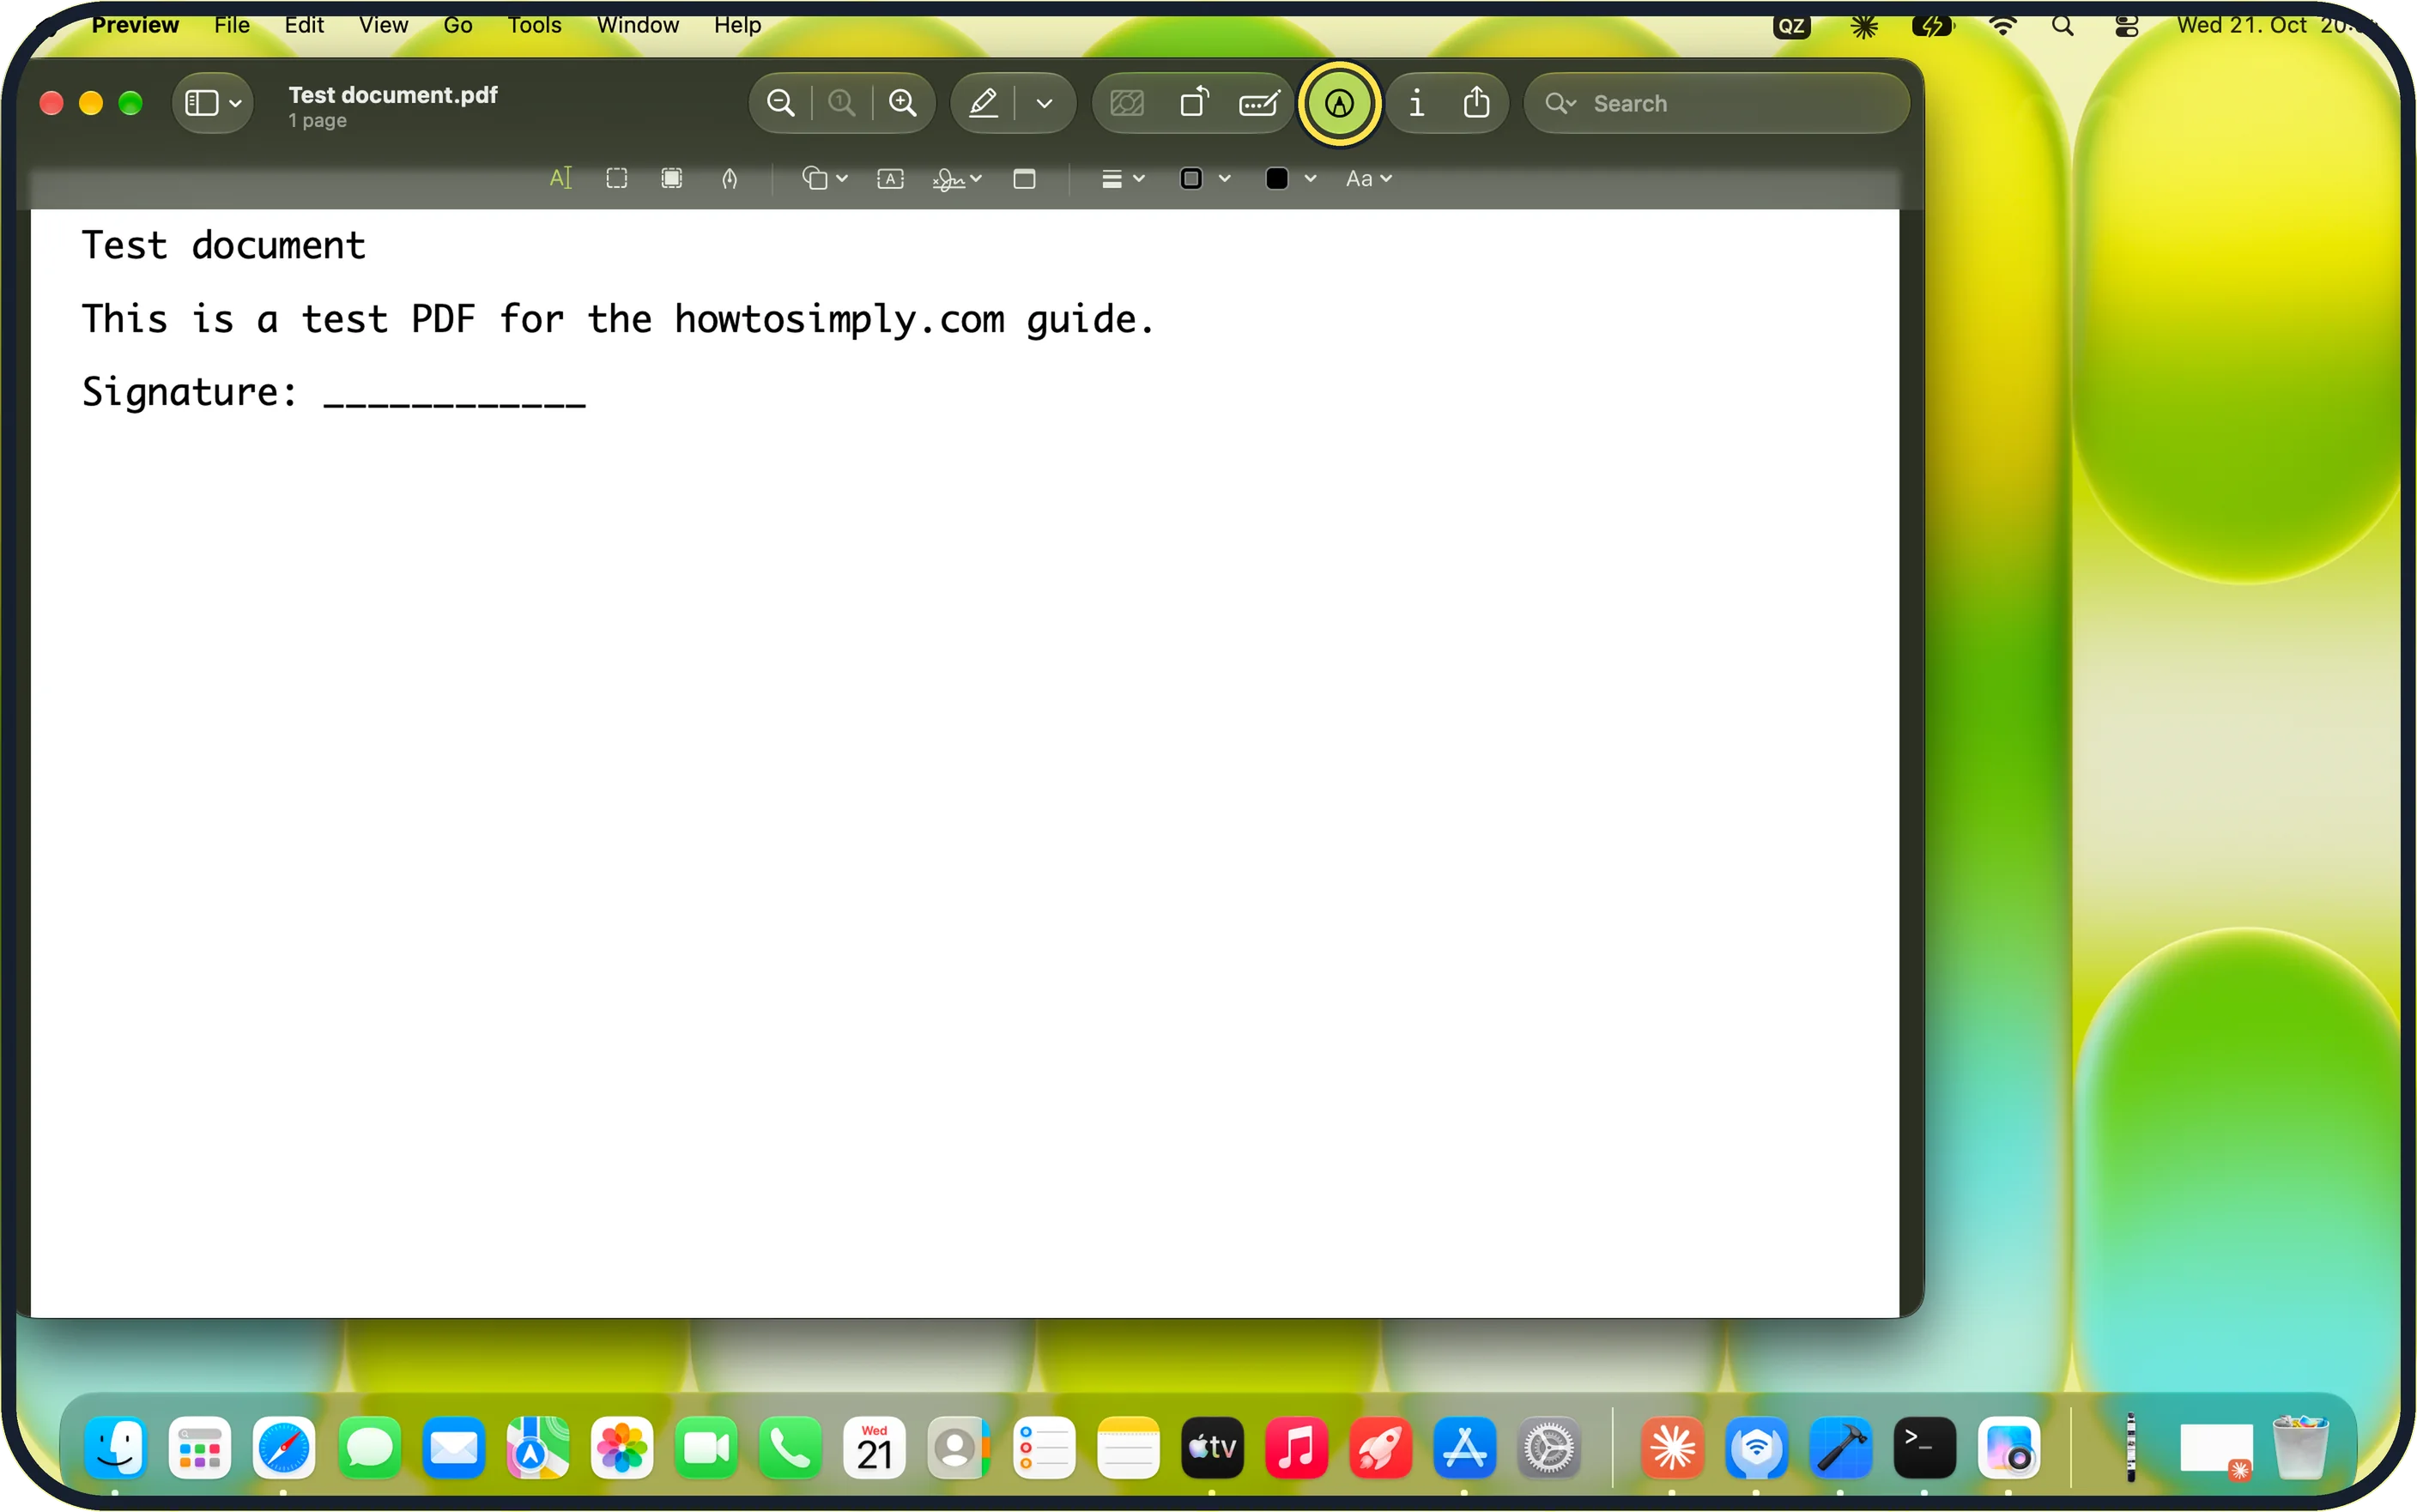
Task: Click the Remove Background toolbar icon
Action: [x=1127, y=103]
